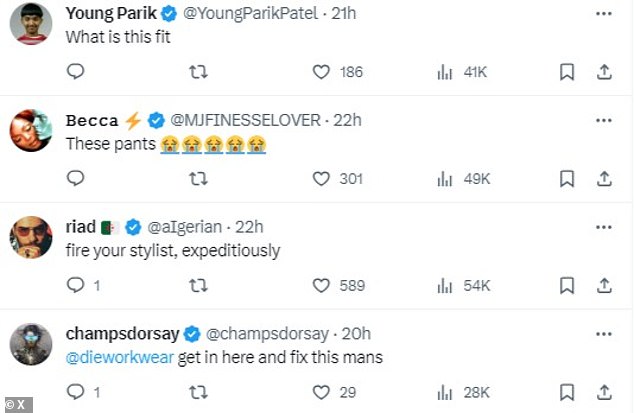634x413 pixels.
Task: Open the more options menu on Becca's tweet
Action: [604, 120]
